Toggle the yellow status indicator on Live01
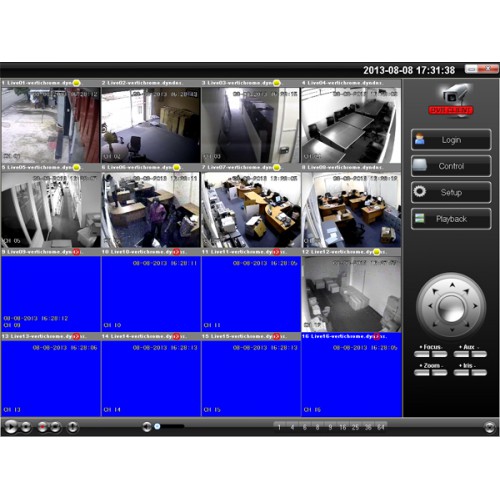The height and width of the screenshot is (500, 500). click(x=76, y=83)
